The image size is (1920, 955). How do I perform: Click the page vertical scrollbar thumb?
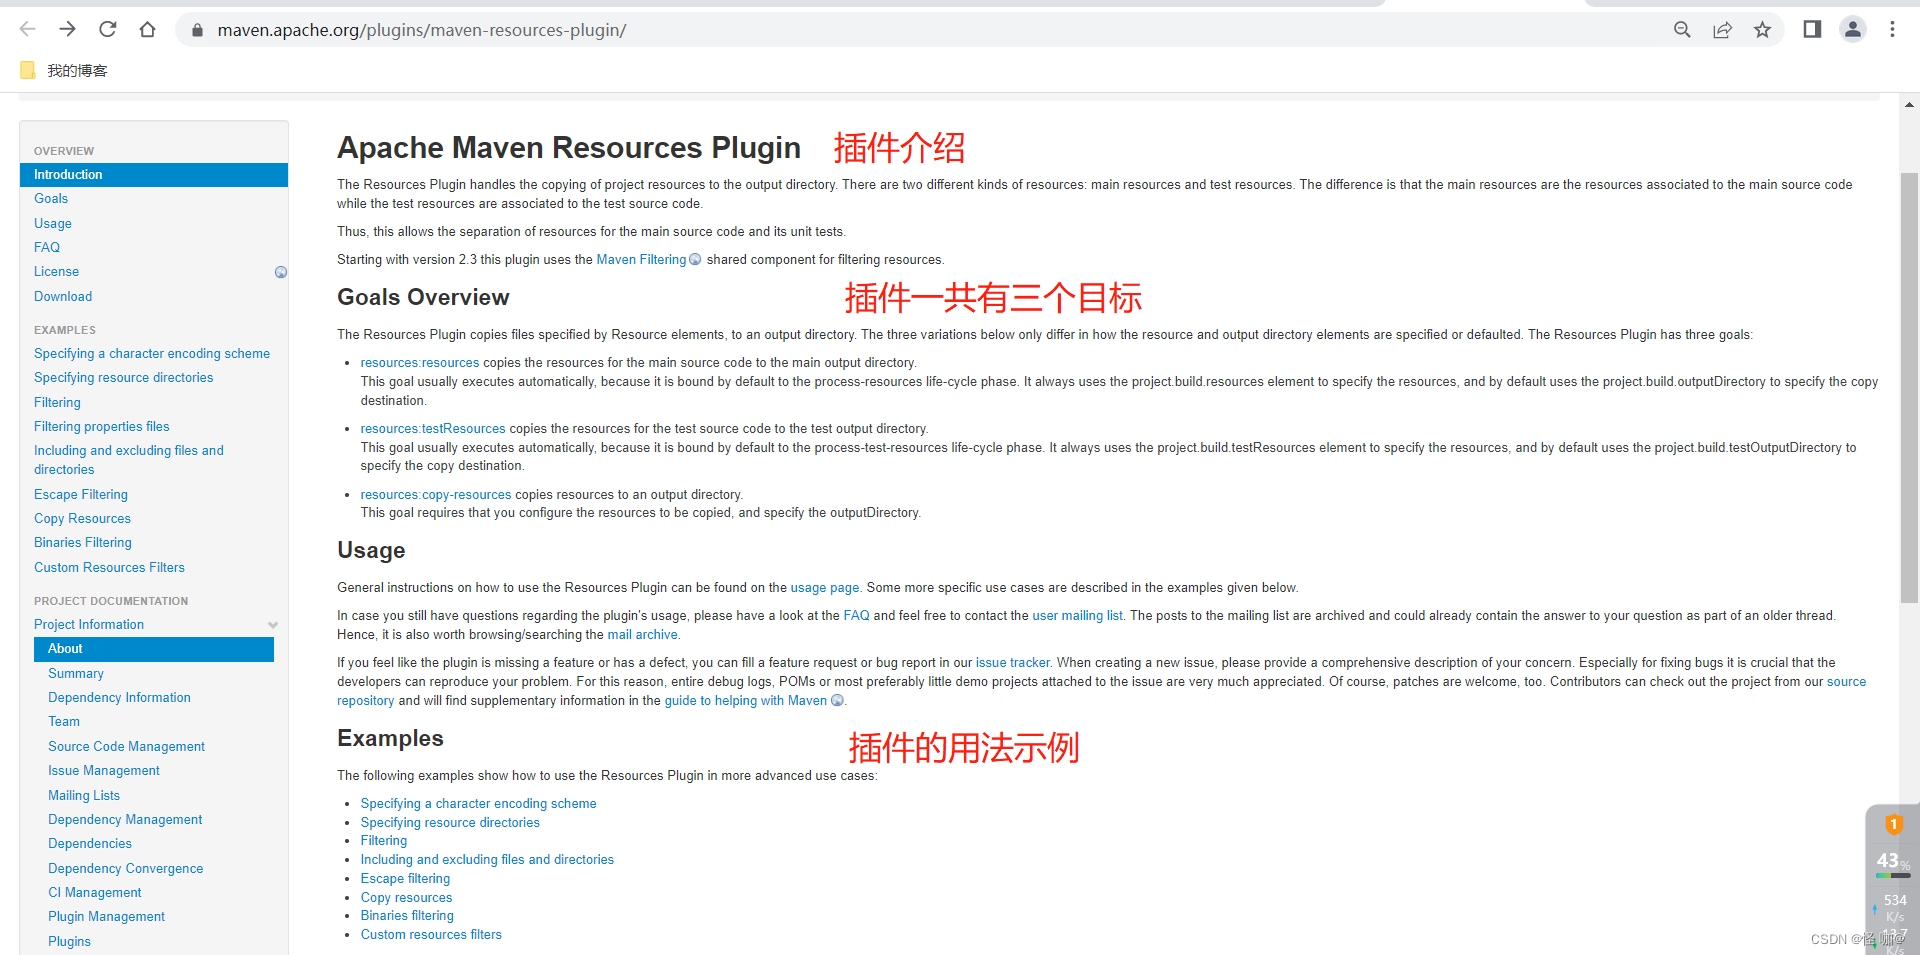click(x=1909, y=387)
